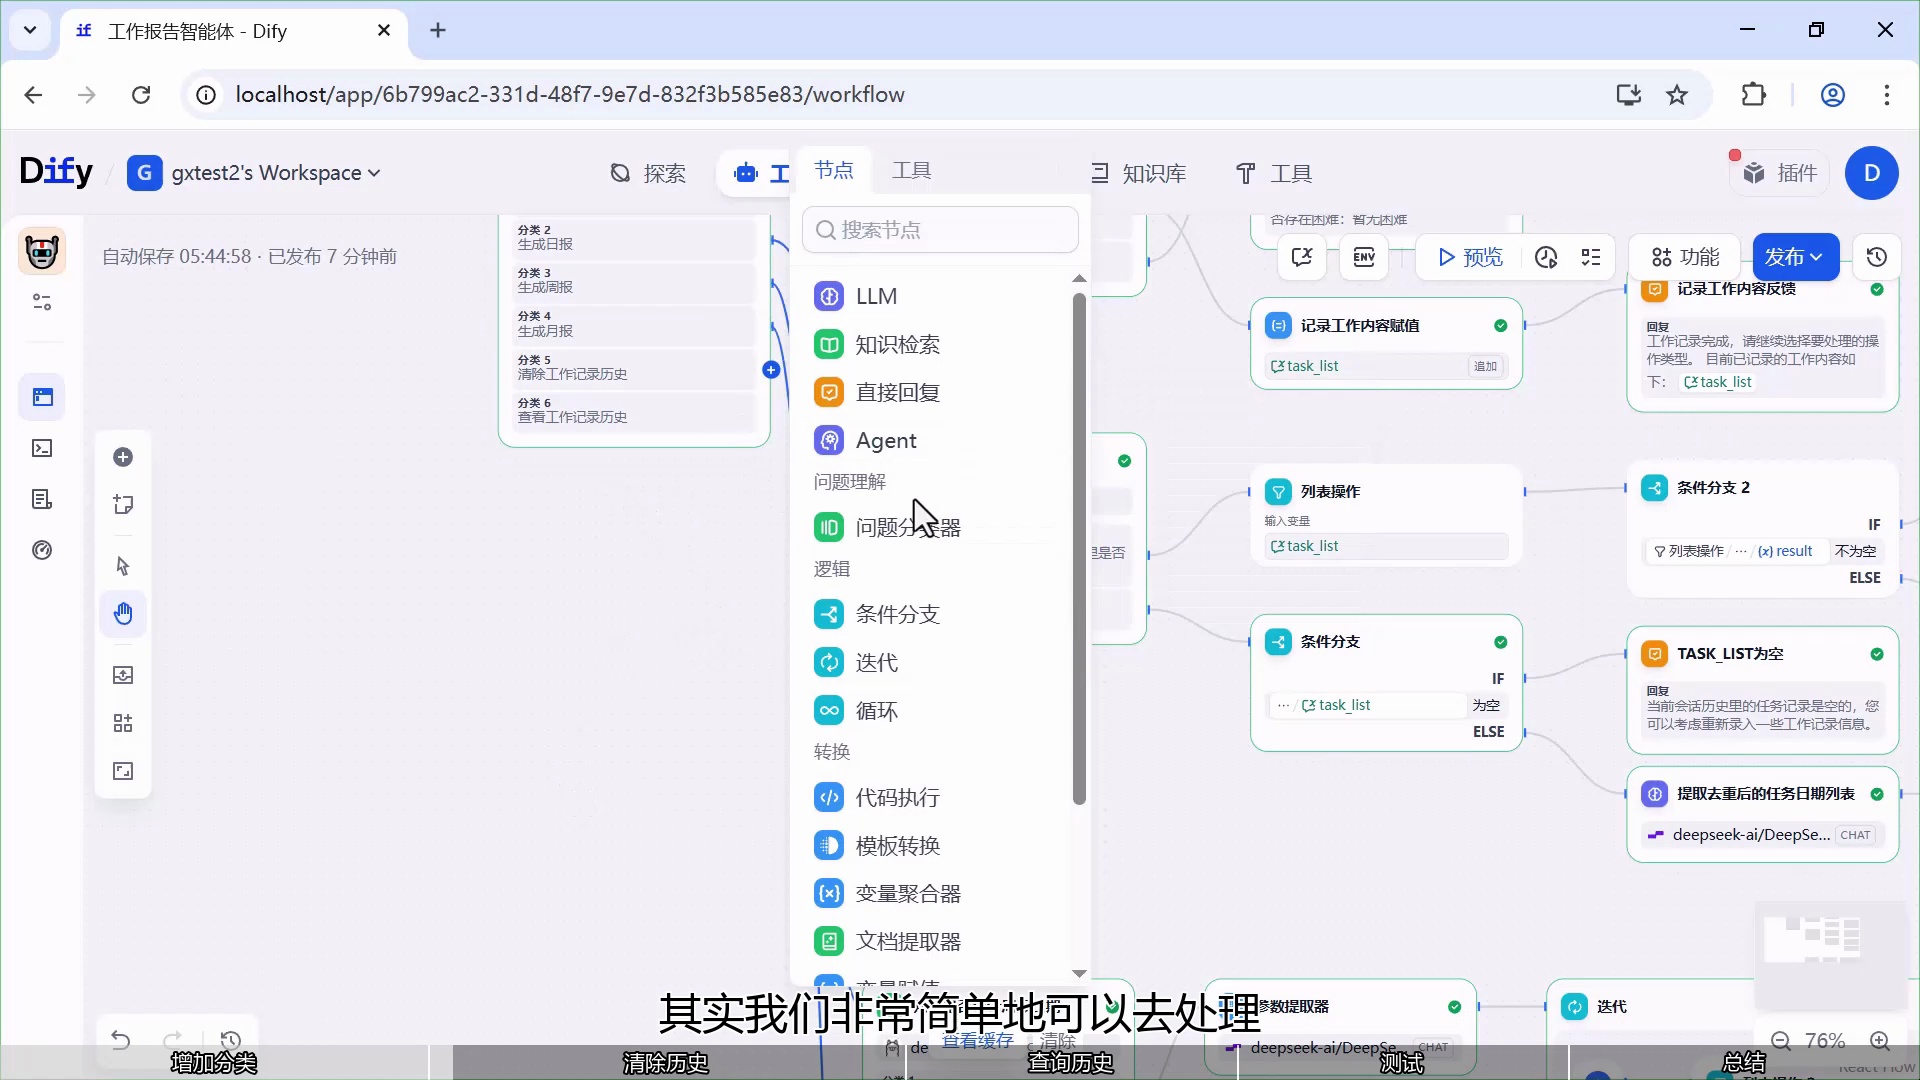The width and height of the screenshot is (1920, 1080).
Task: Select the LLM node icon
Action: pos(828,297)
